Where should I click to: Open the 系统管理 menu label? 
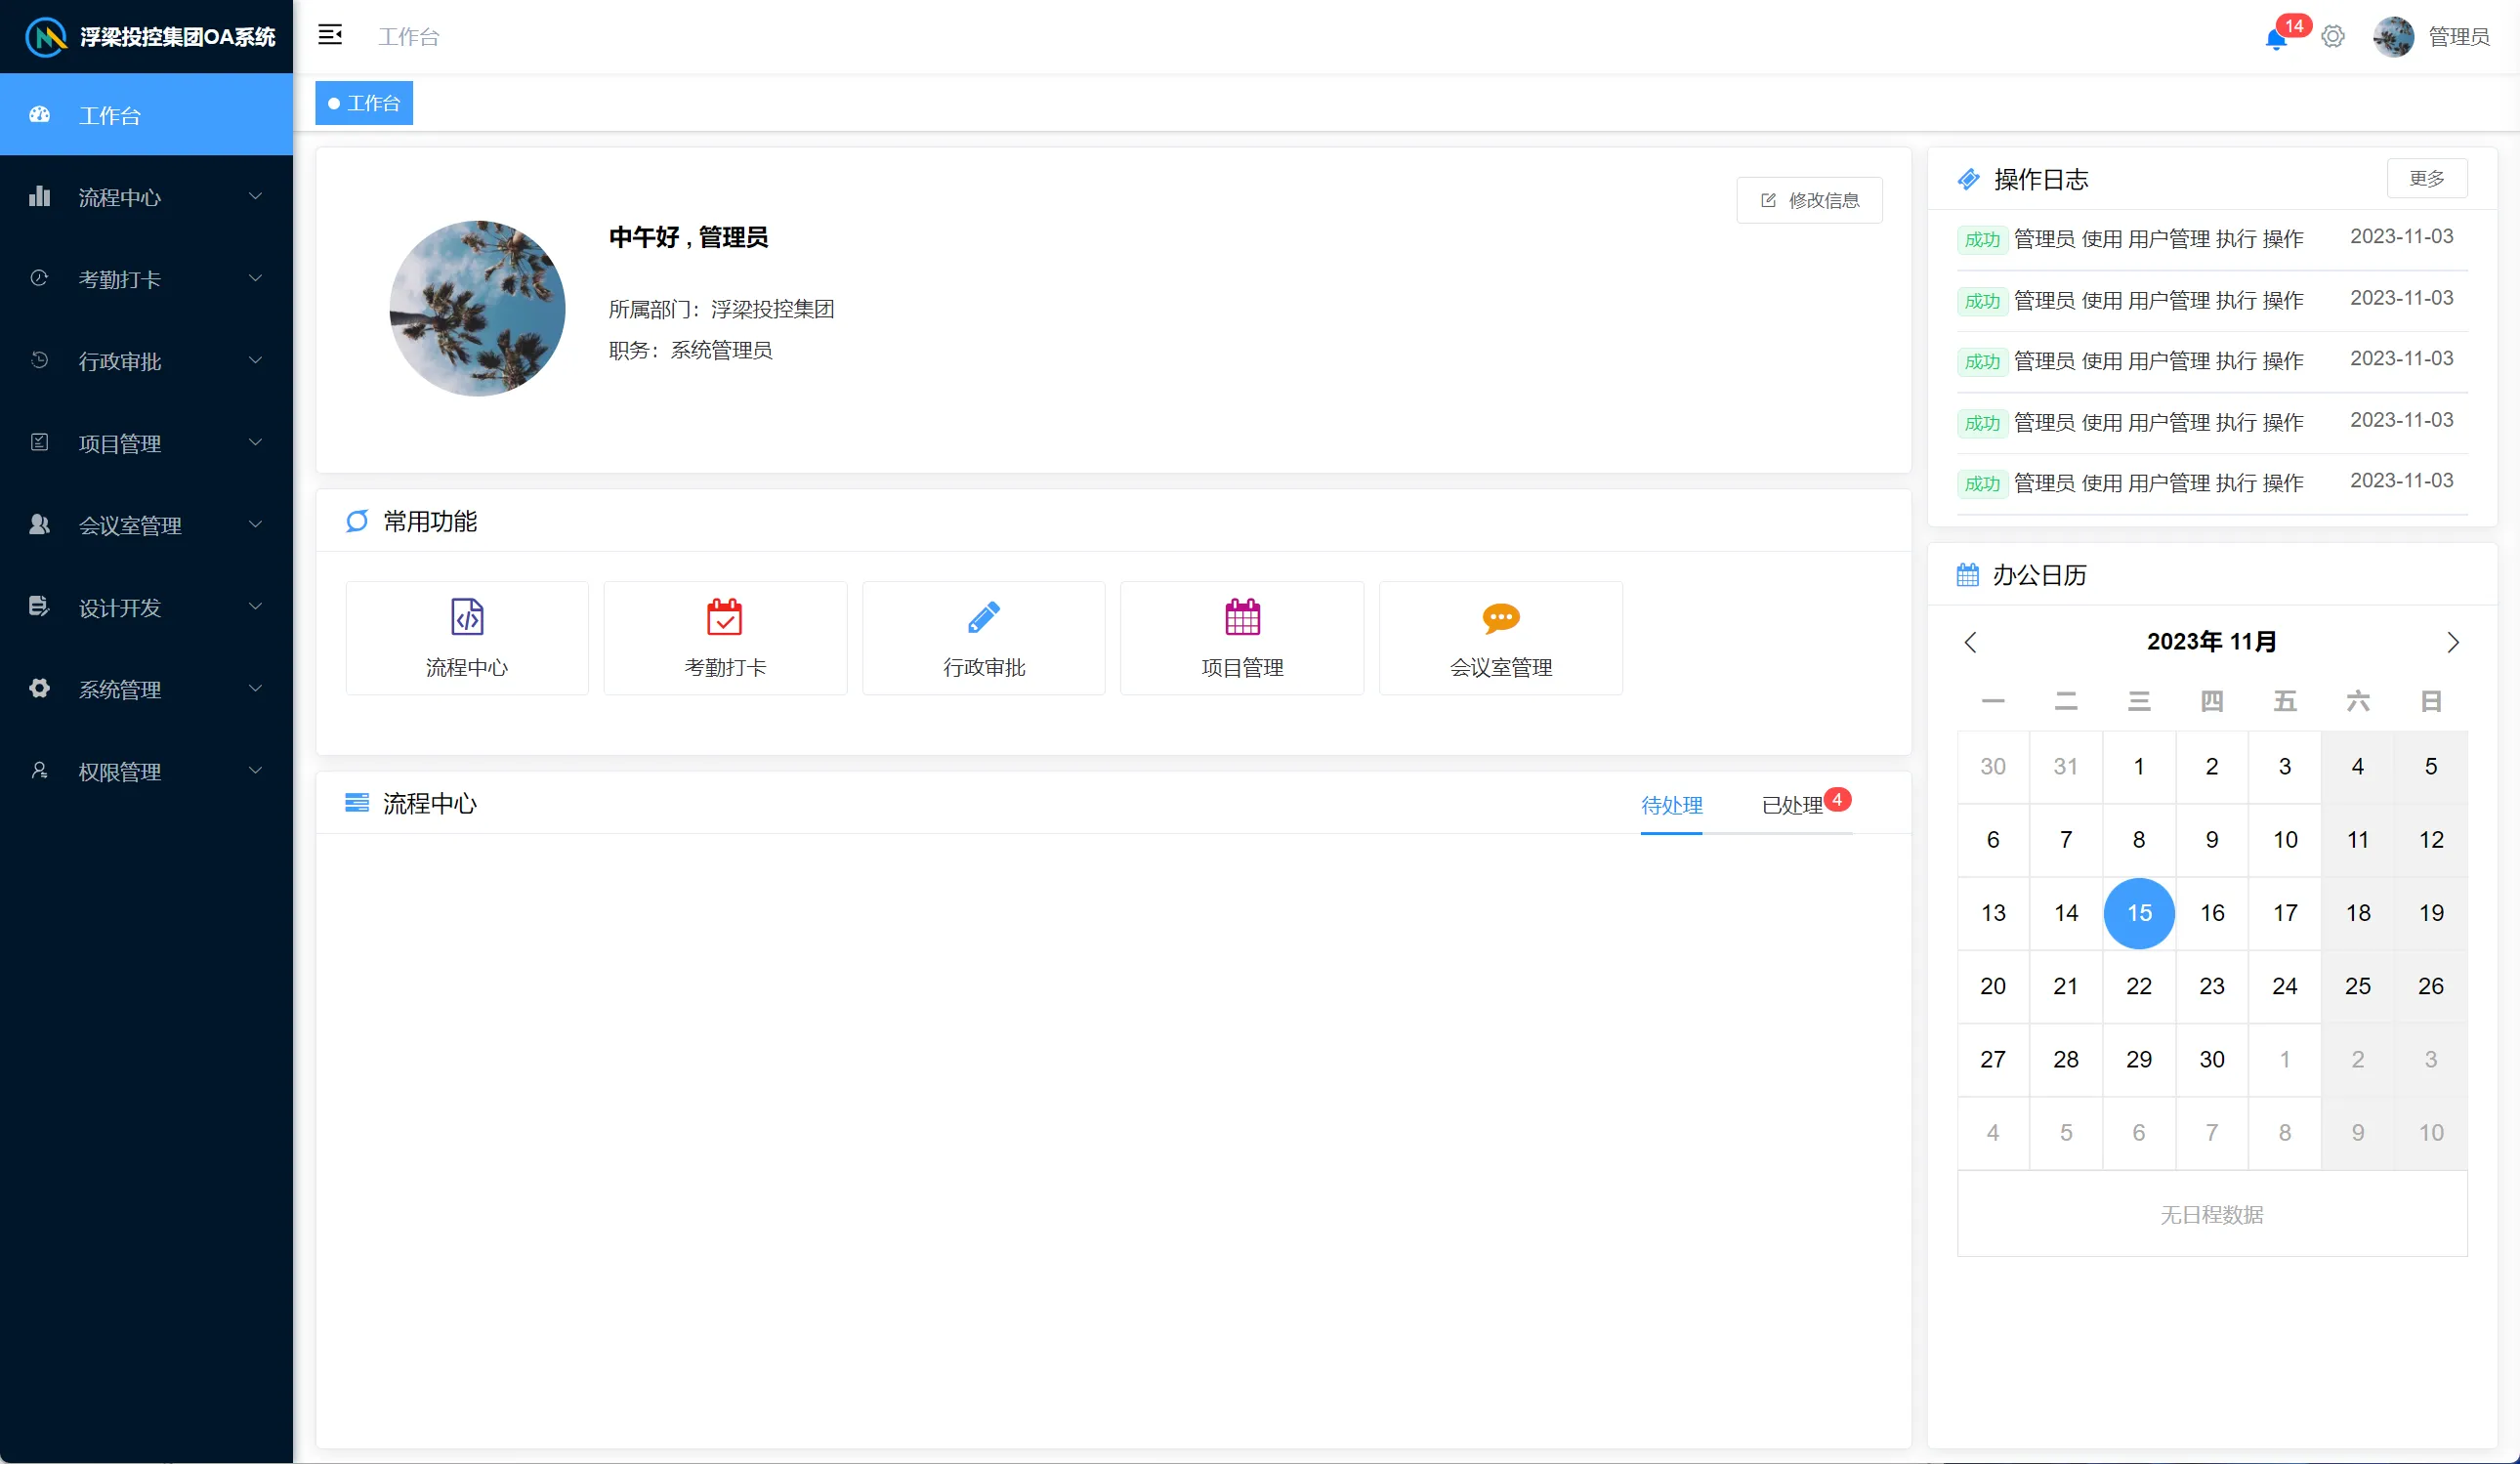(x=120, y=689)
